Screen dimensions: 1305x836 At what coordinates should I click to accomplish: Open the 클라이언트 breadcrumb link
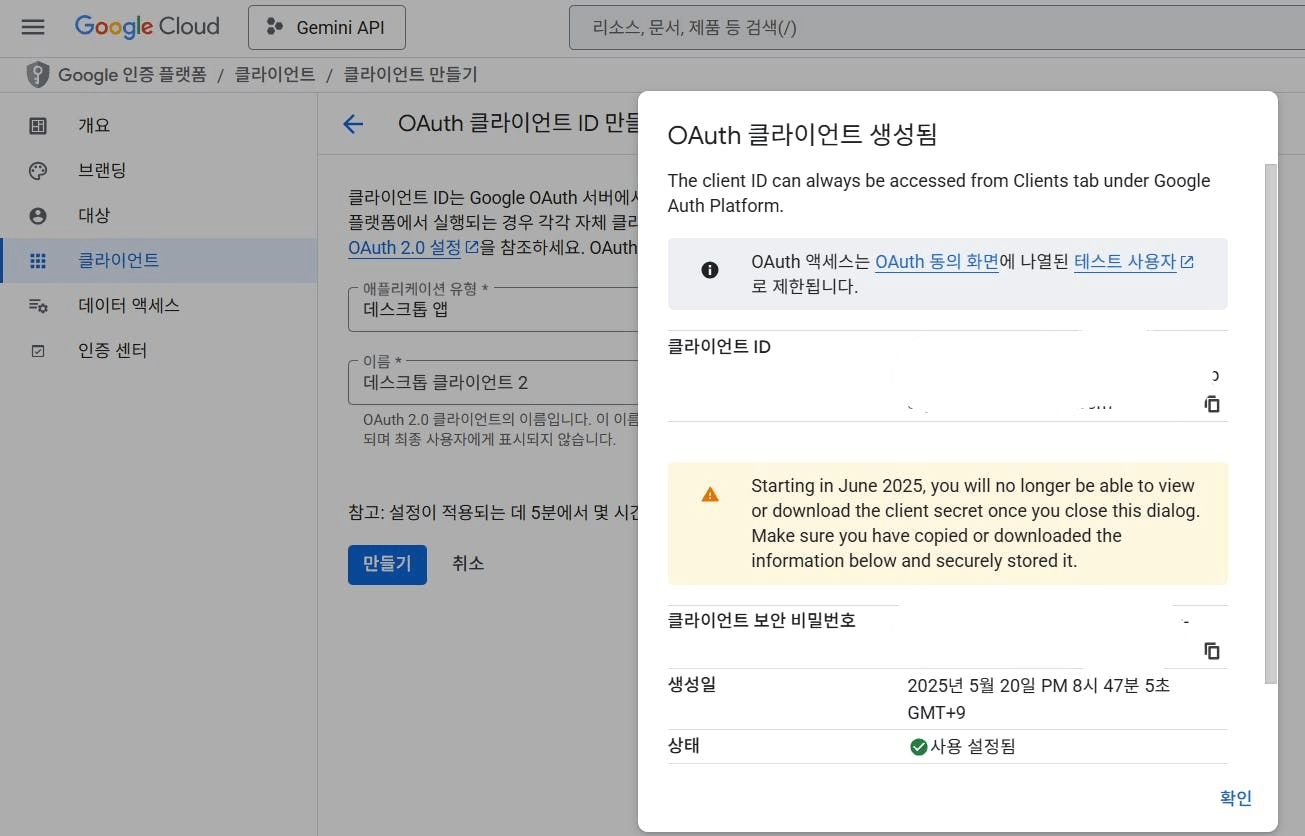[x=275, y=74]
